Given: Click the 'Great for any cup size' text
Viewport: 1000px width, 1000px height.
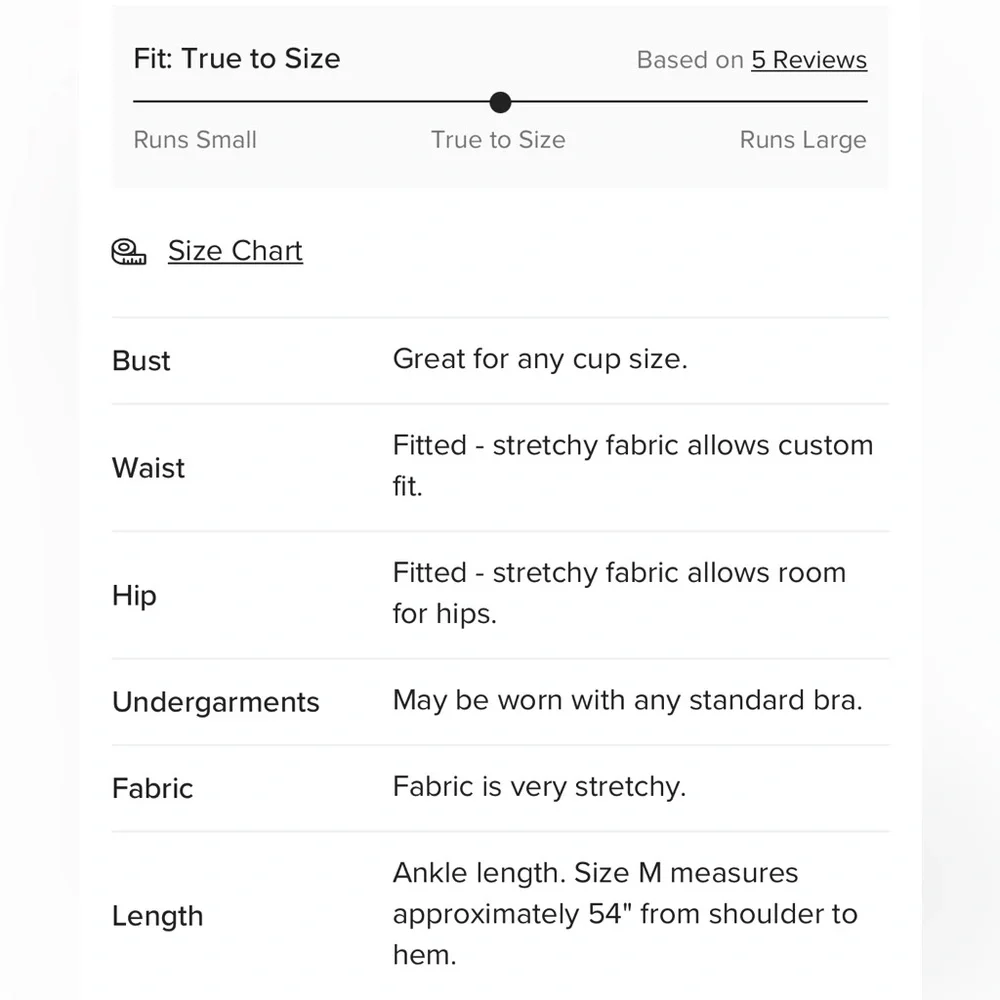Looking at the screenshot, I should 540,359.
